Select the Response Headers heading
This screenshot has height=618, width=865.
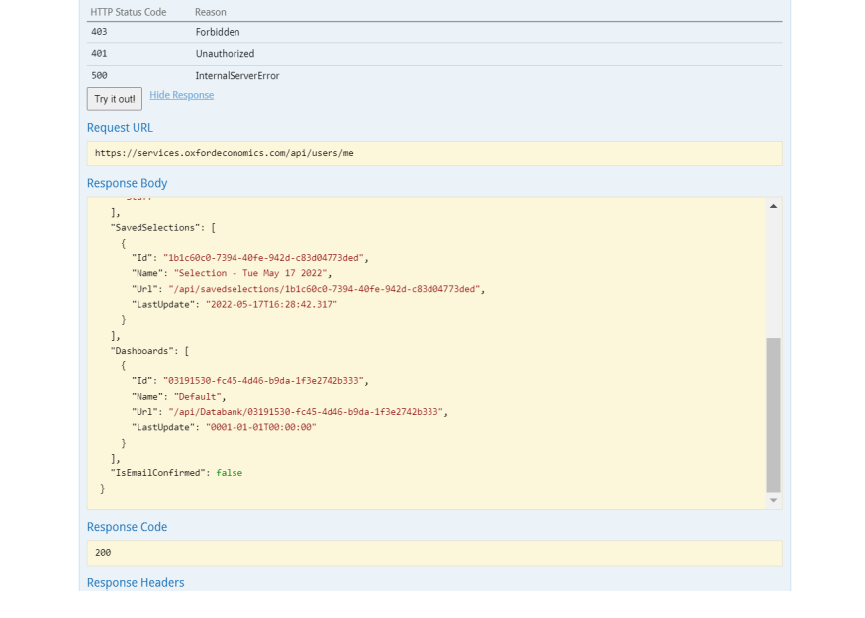click(135, 582)
